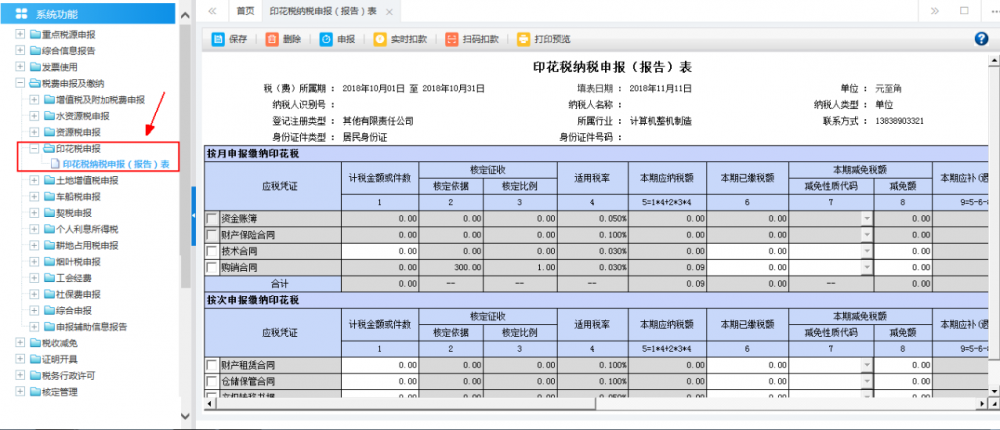The width and height of the screenshot is (1000, 430).
Task: Click the 系统功能 grid icon
Action: [21, 13]
